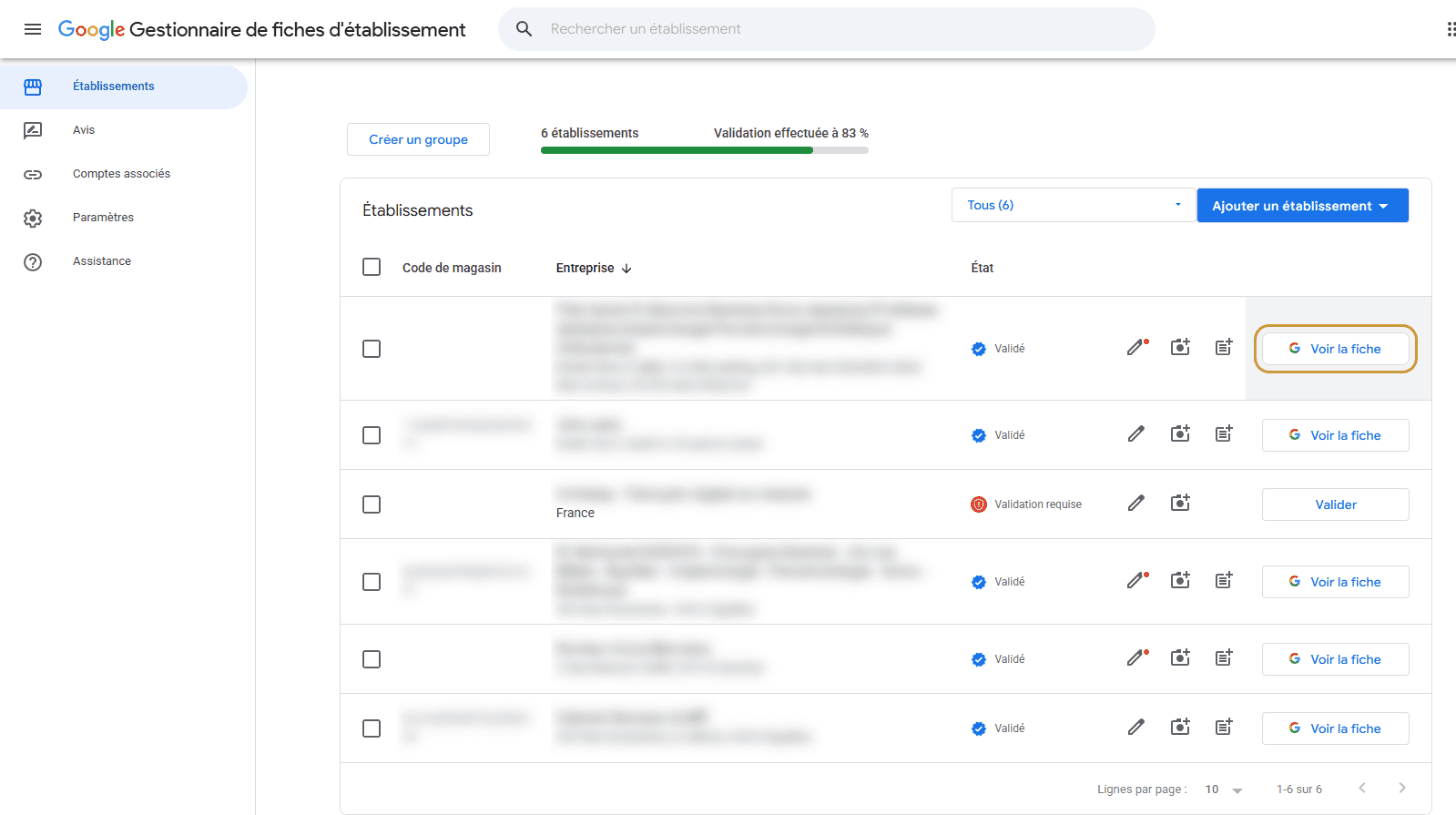
Task: Edit the first listed establishment with the pencil icon
Action: (x=1136, y=348)
